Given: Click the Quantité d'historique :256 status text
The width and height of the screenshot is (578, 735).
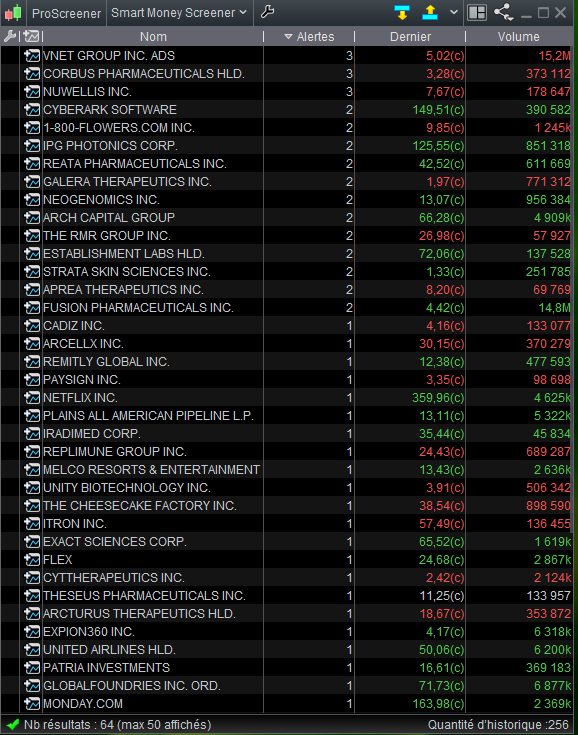Looking at the screenshot, I should point(498,725).
